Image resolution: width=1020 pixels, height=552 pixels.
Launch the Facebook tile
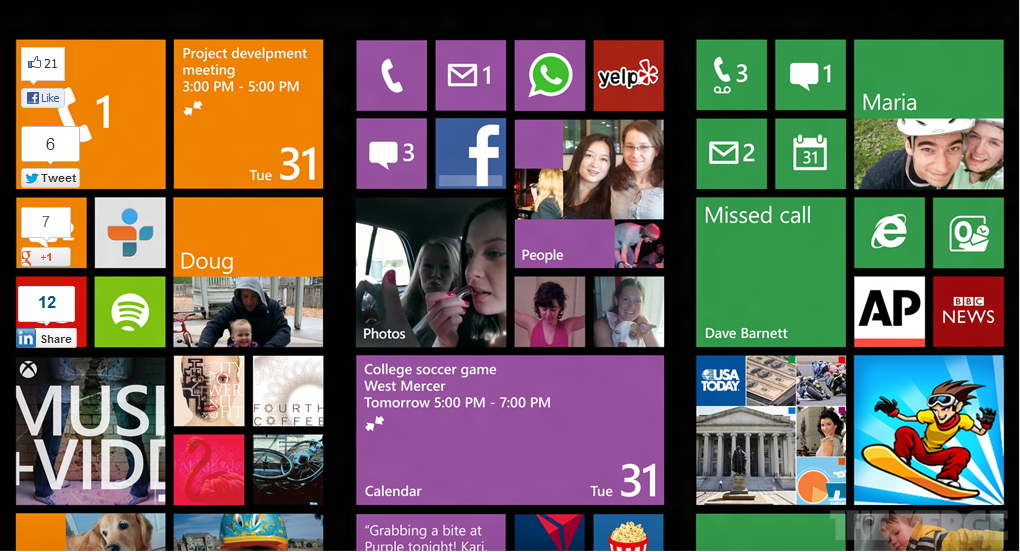pos(470,153)
